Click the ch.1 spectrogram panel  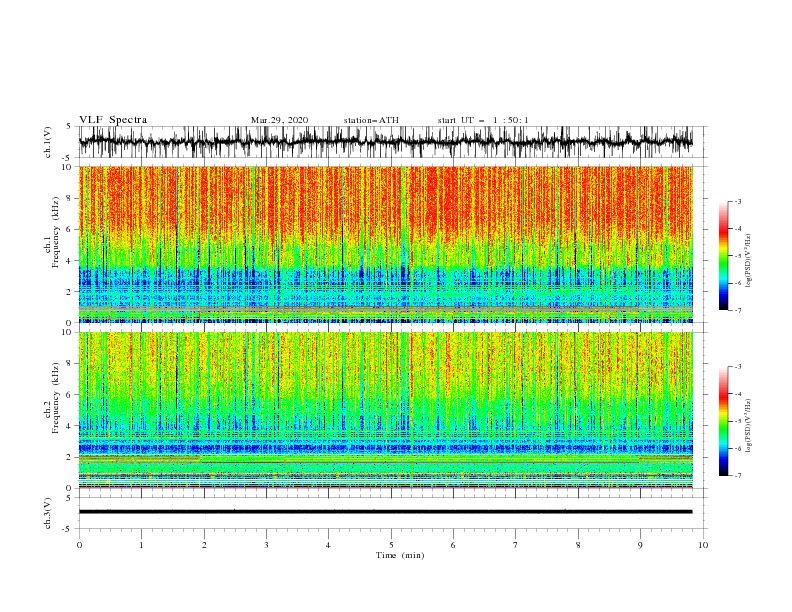385,244
